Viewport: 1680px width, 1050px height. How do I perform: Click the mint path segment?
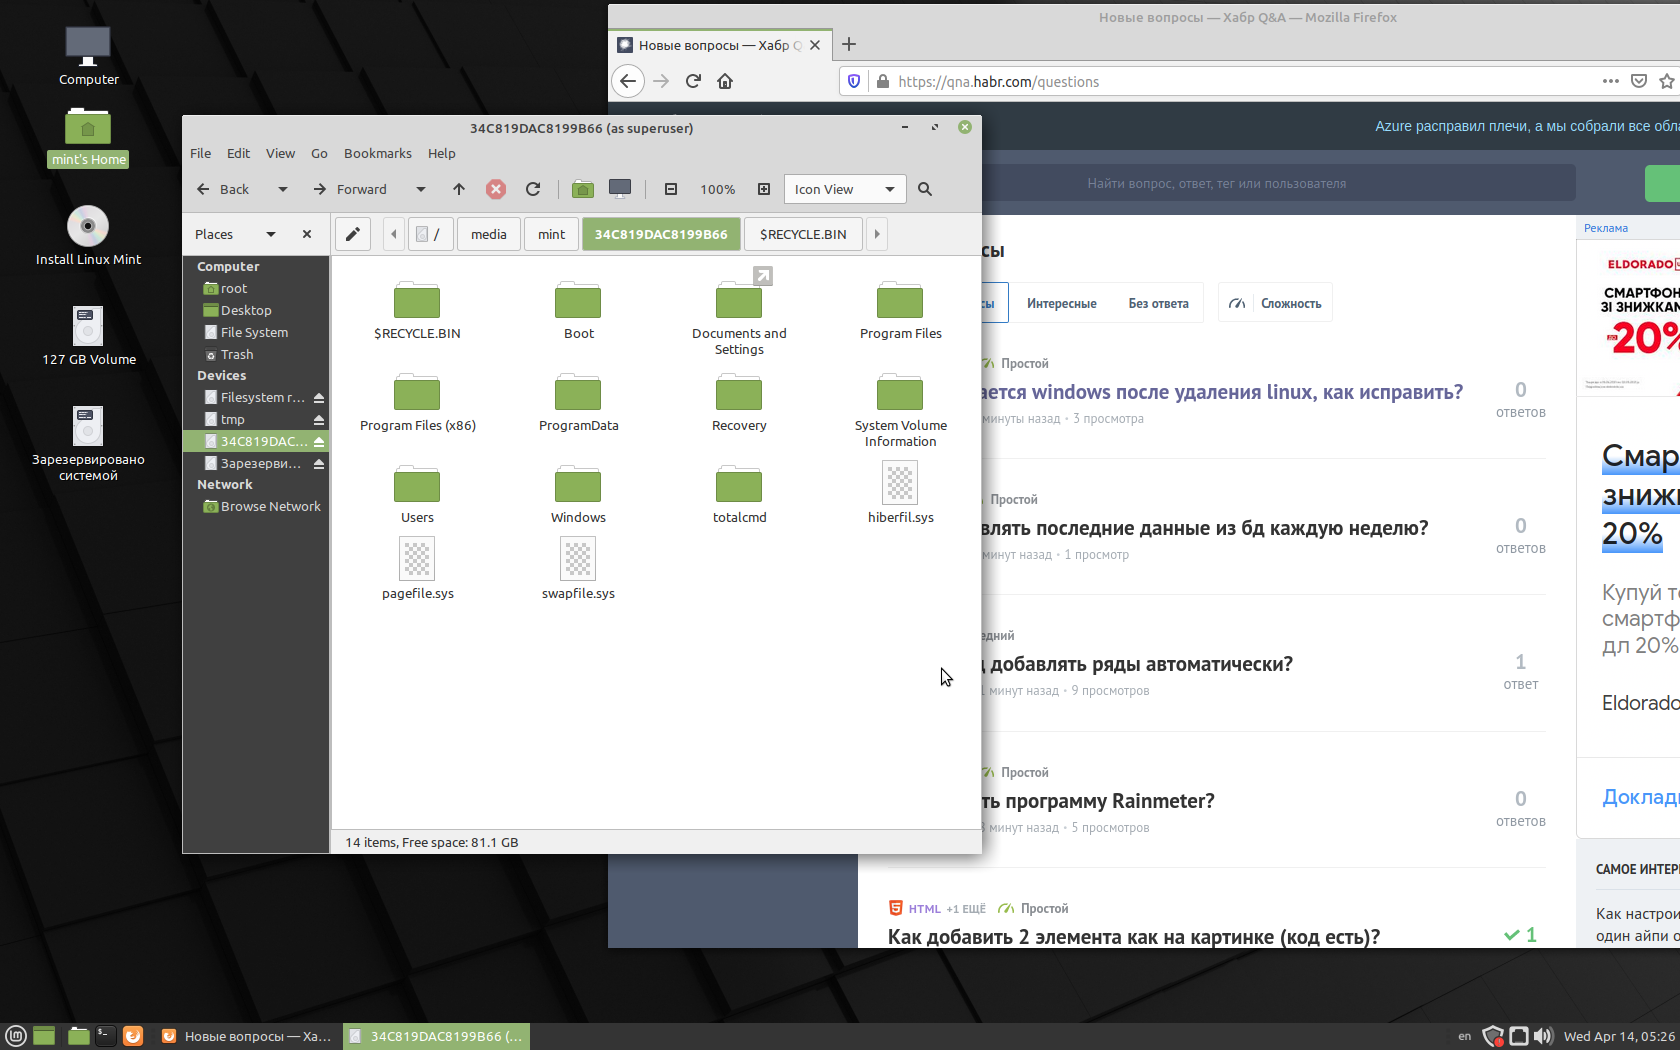pyautogui.click(x=552, y=234)
